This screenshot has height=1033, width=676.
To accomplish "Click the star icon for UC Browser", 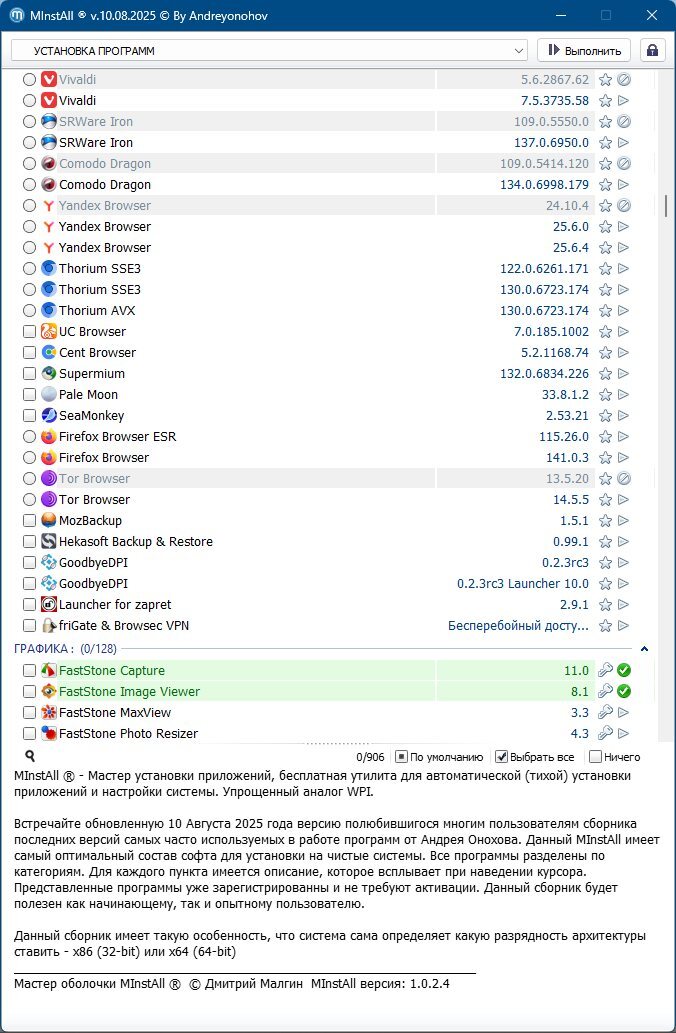I will (605, 331).
